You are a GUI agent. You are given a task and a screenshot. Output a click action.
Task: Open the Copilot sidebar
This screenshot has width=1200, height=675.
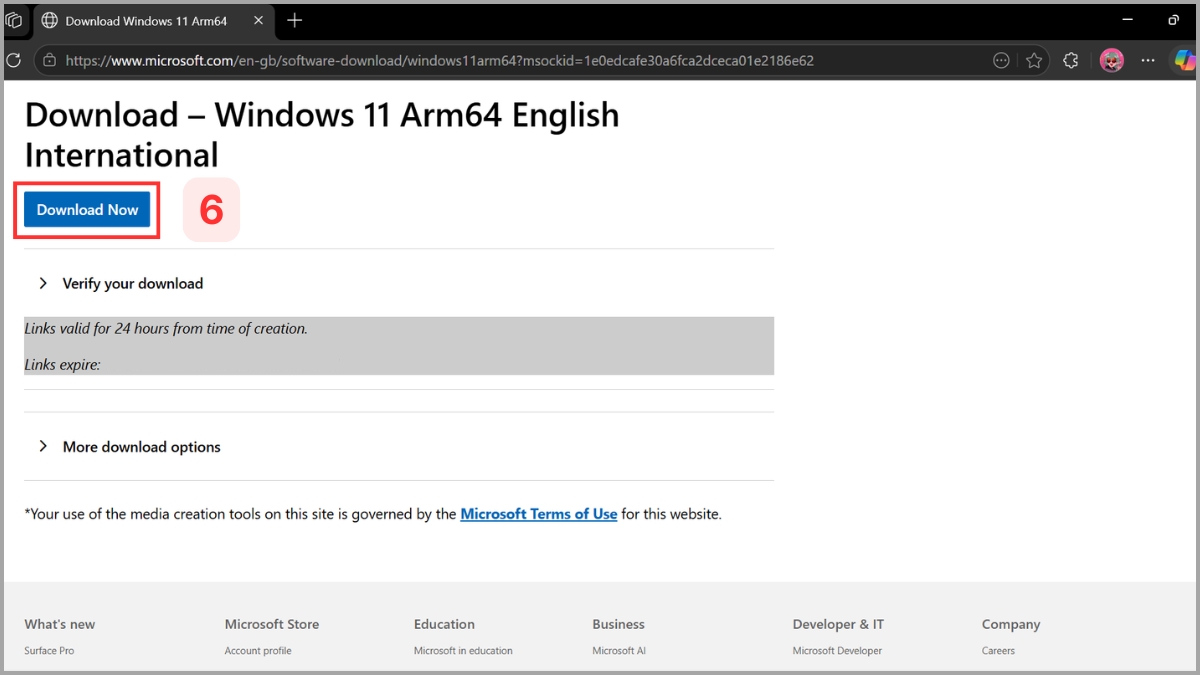coord(1186,60)
